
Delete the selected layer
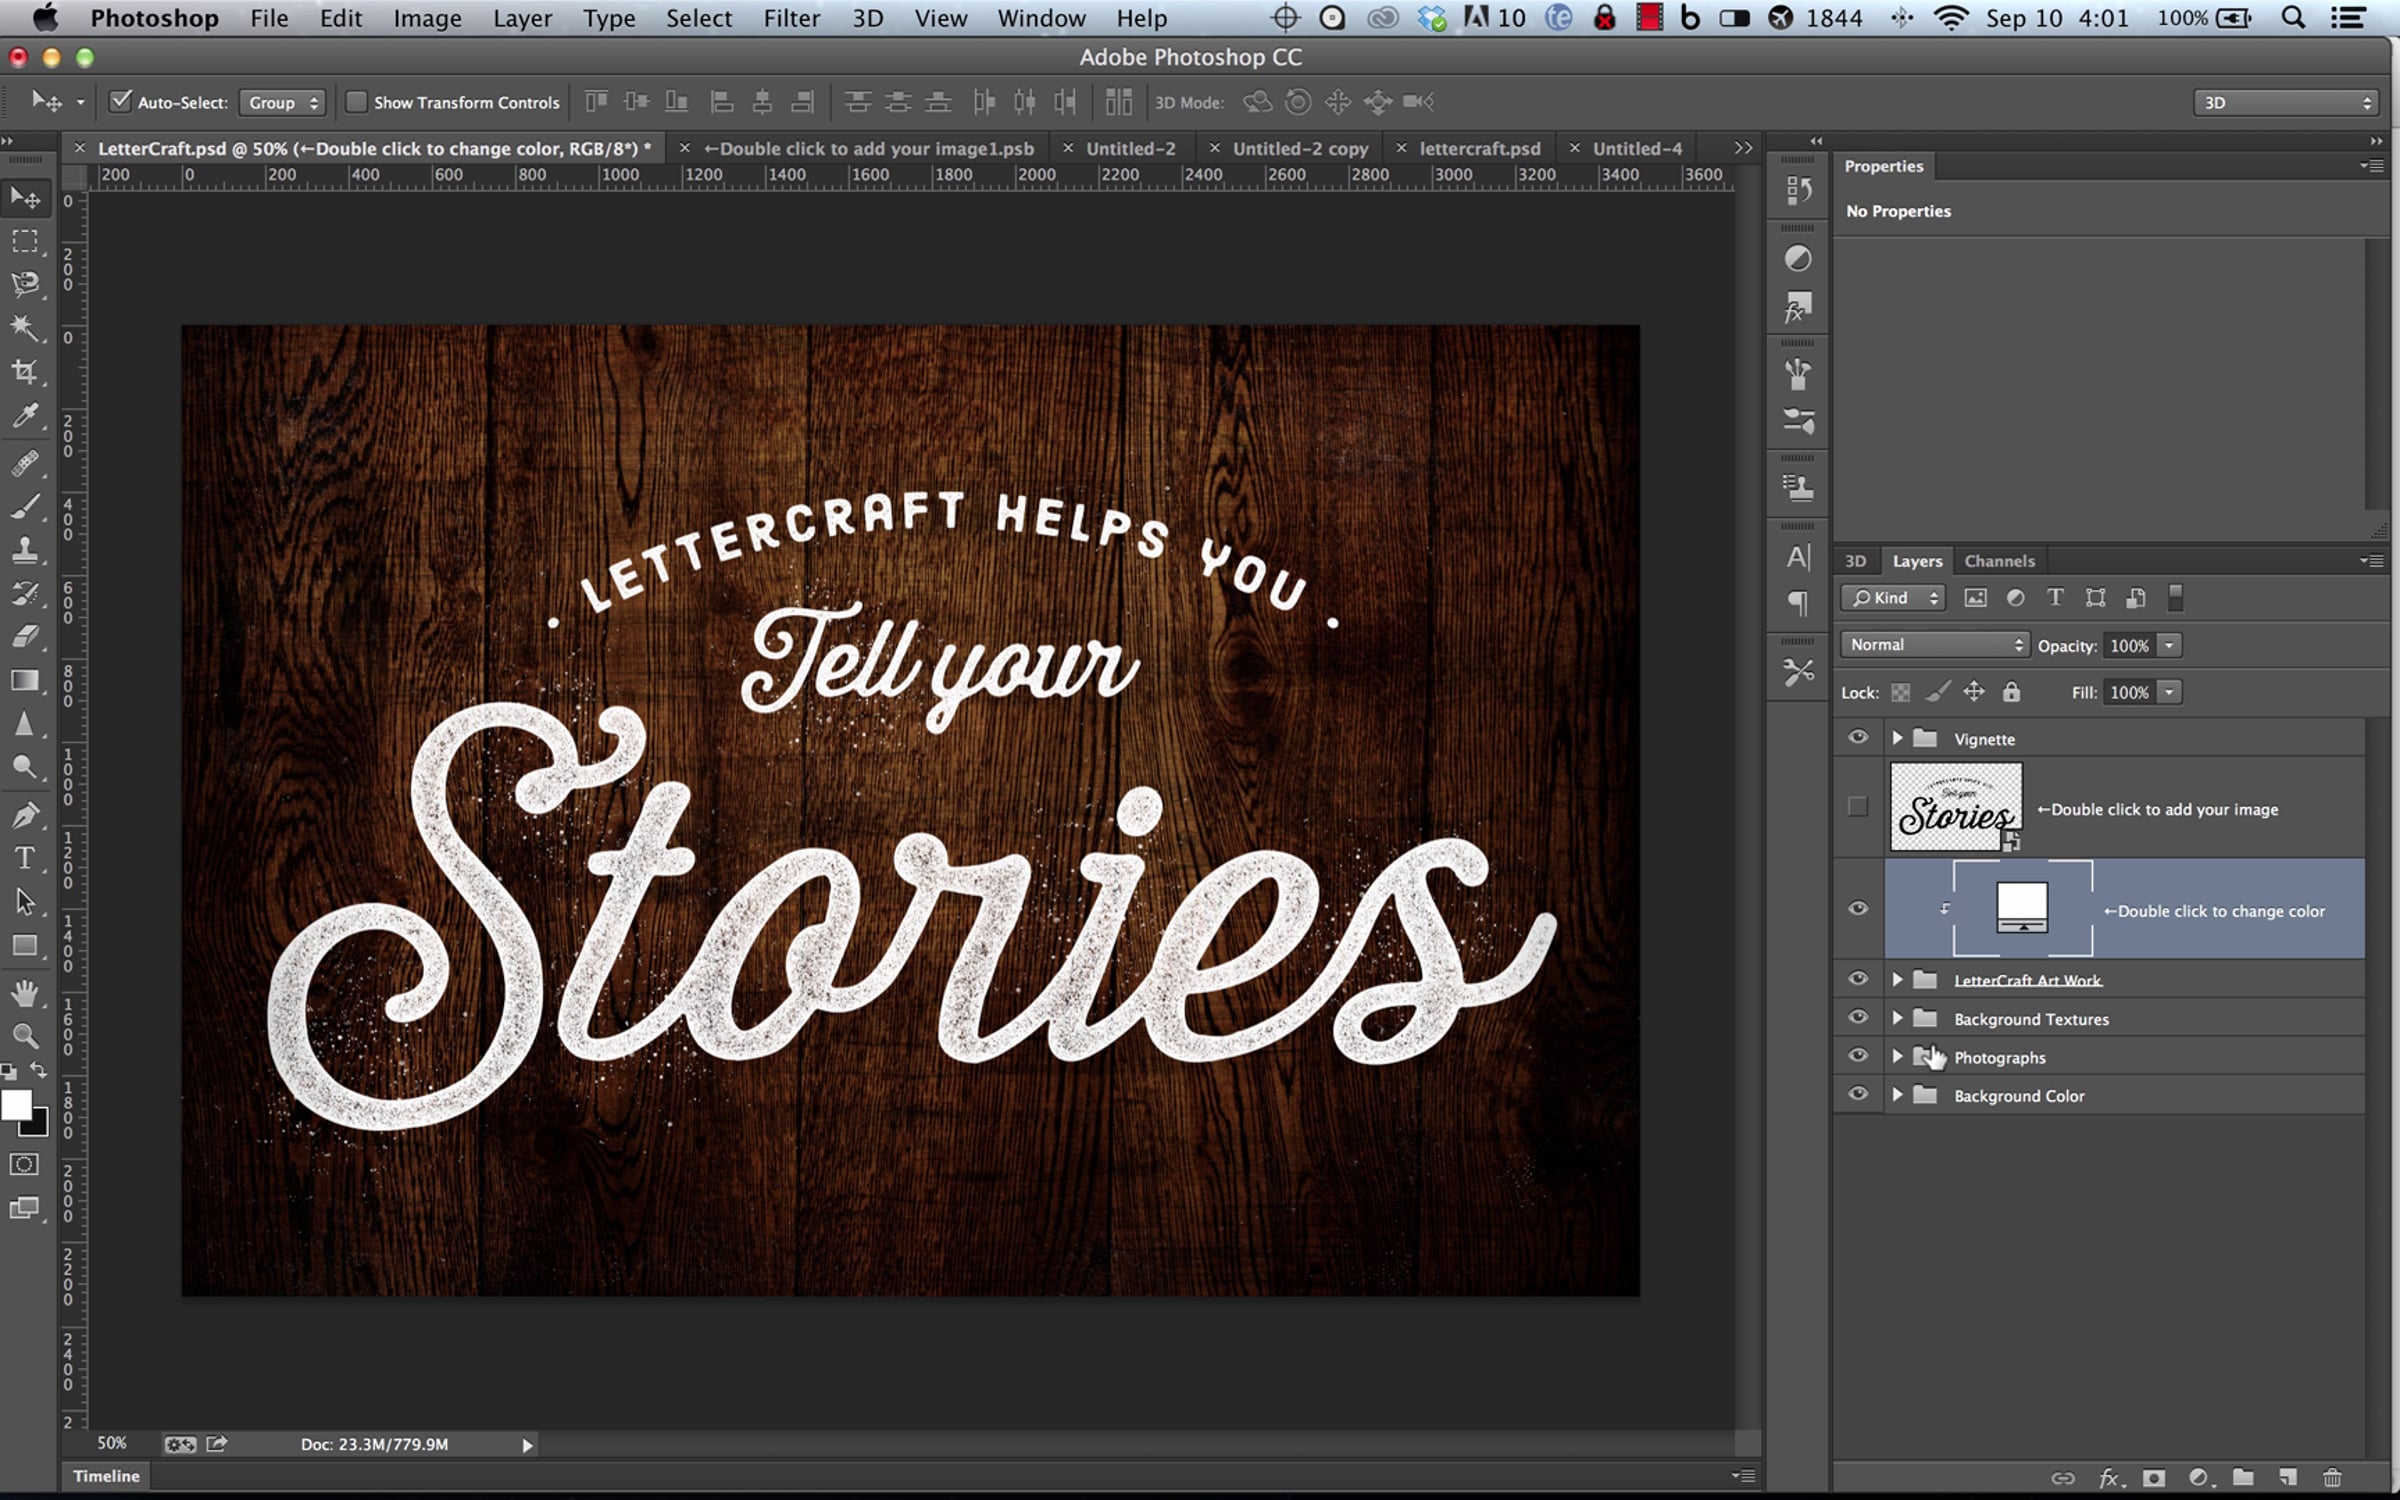[x=2333, y=1478]
